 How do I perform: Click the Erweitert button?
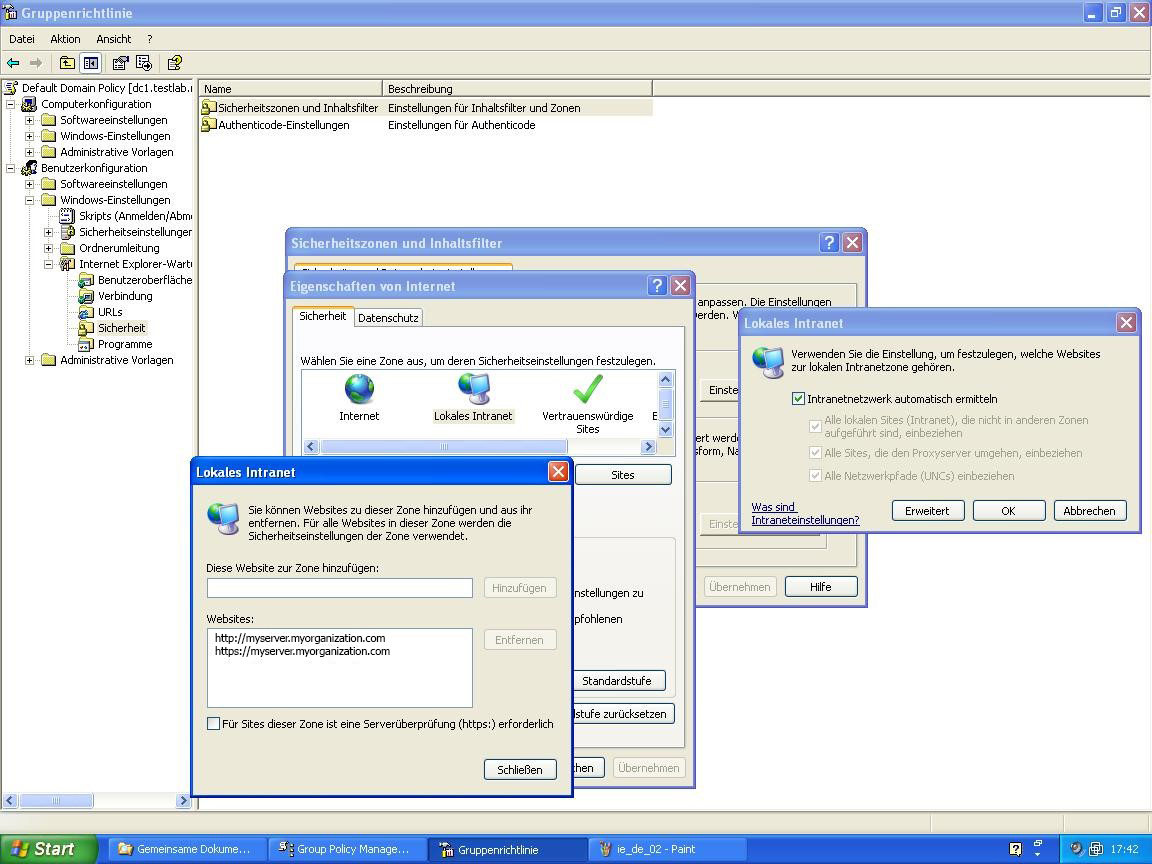coord(927,511)
